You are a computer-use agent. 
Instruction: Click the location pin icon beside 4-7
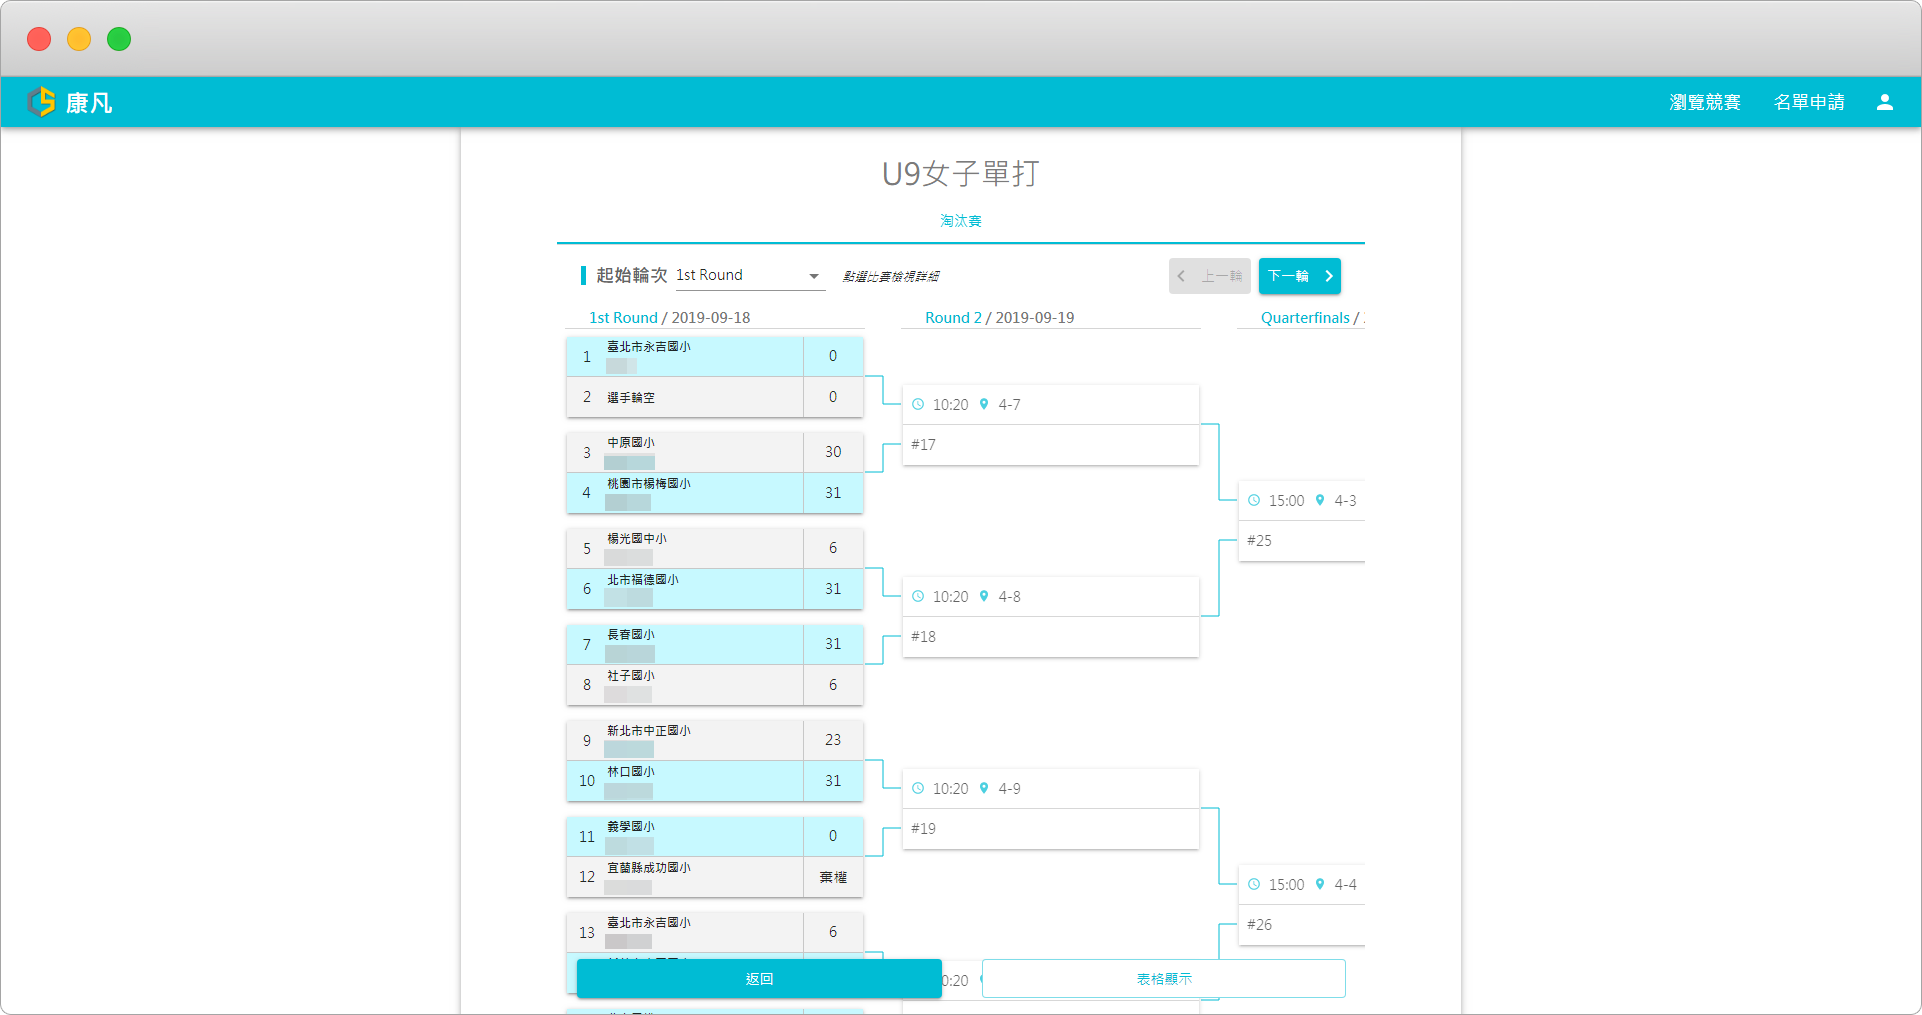[984, 404]
